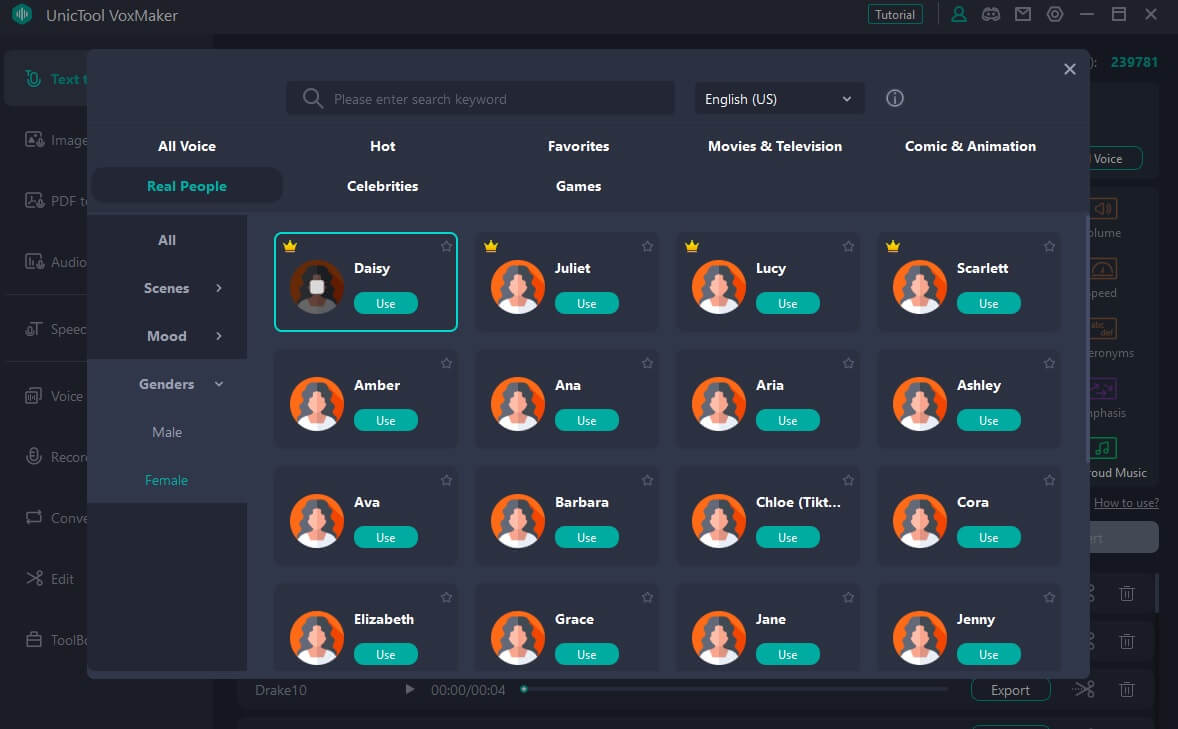Click the Text to speech sidebar icon
This screenshot has width=1178, height=729.
(x=33, y=78)
